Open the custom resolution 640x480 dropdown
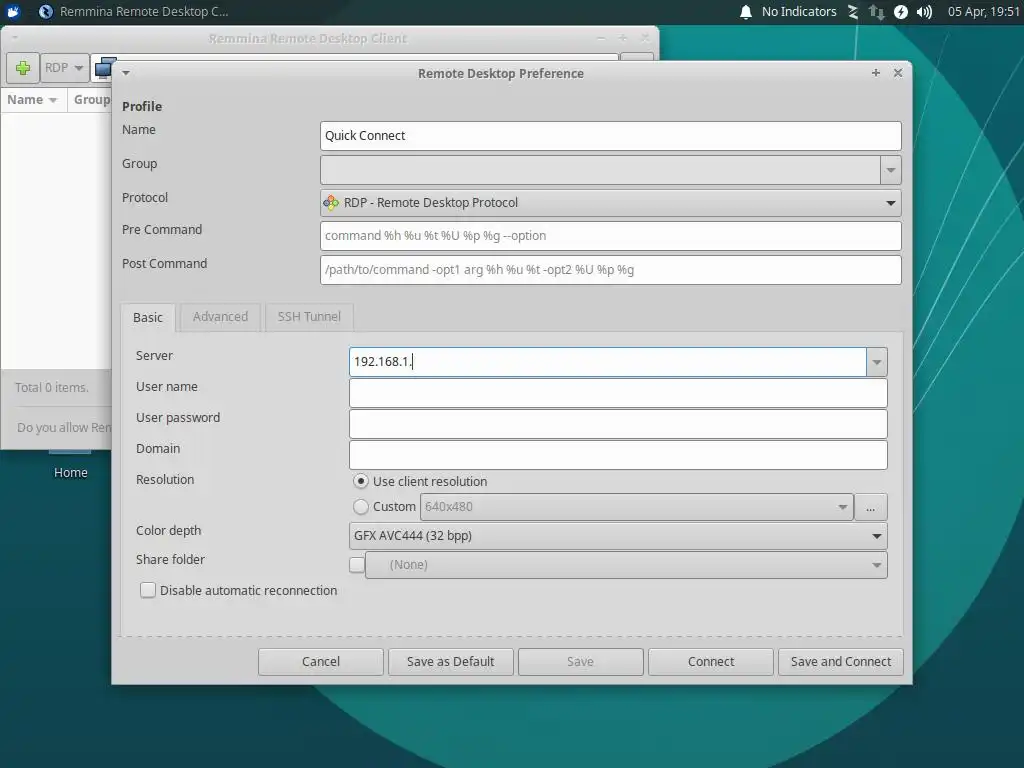This screenshot has width=1024, height=768. pos(637,507)
